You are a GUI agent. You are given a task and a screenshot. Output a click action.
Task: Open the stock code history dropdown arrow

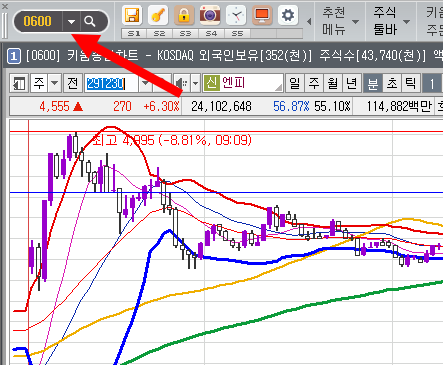[x=145, y=83]
